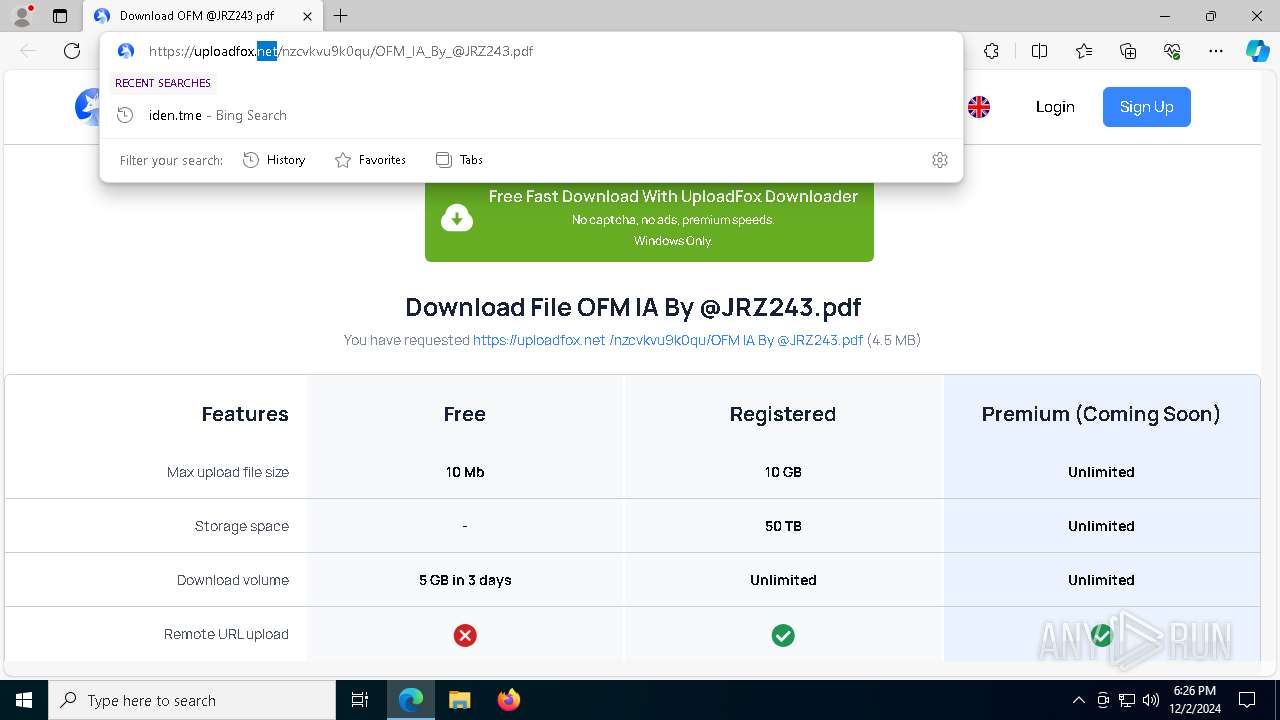Open the uploadfox.net requested file link
The image size is (1280, 720).
click(668, 340)
